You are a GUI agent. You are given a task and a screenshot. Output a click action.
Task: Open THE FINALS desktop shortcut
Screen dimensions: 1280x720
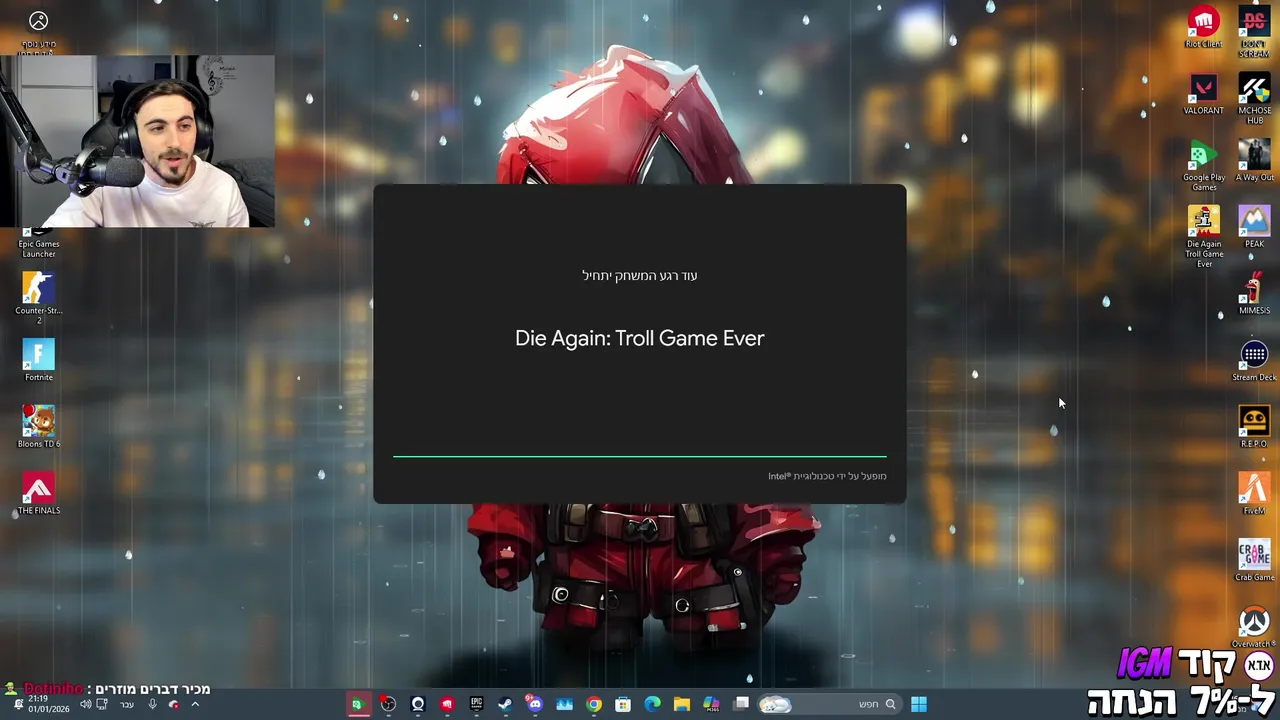point(39,494)
